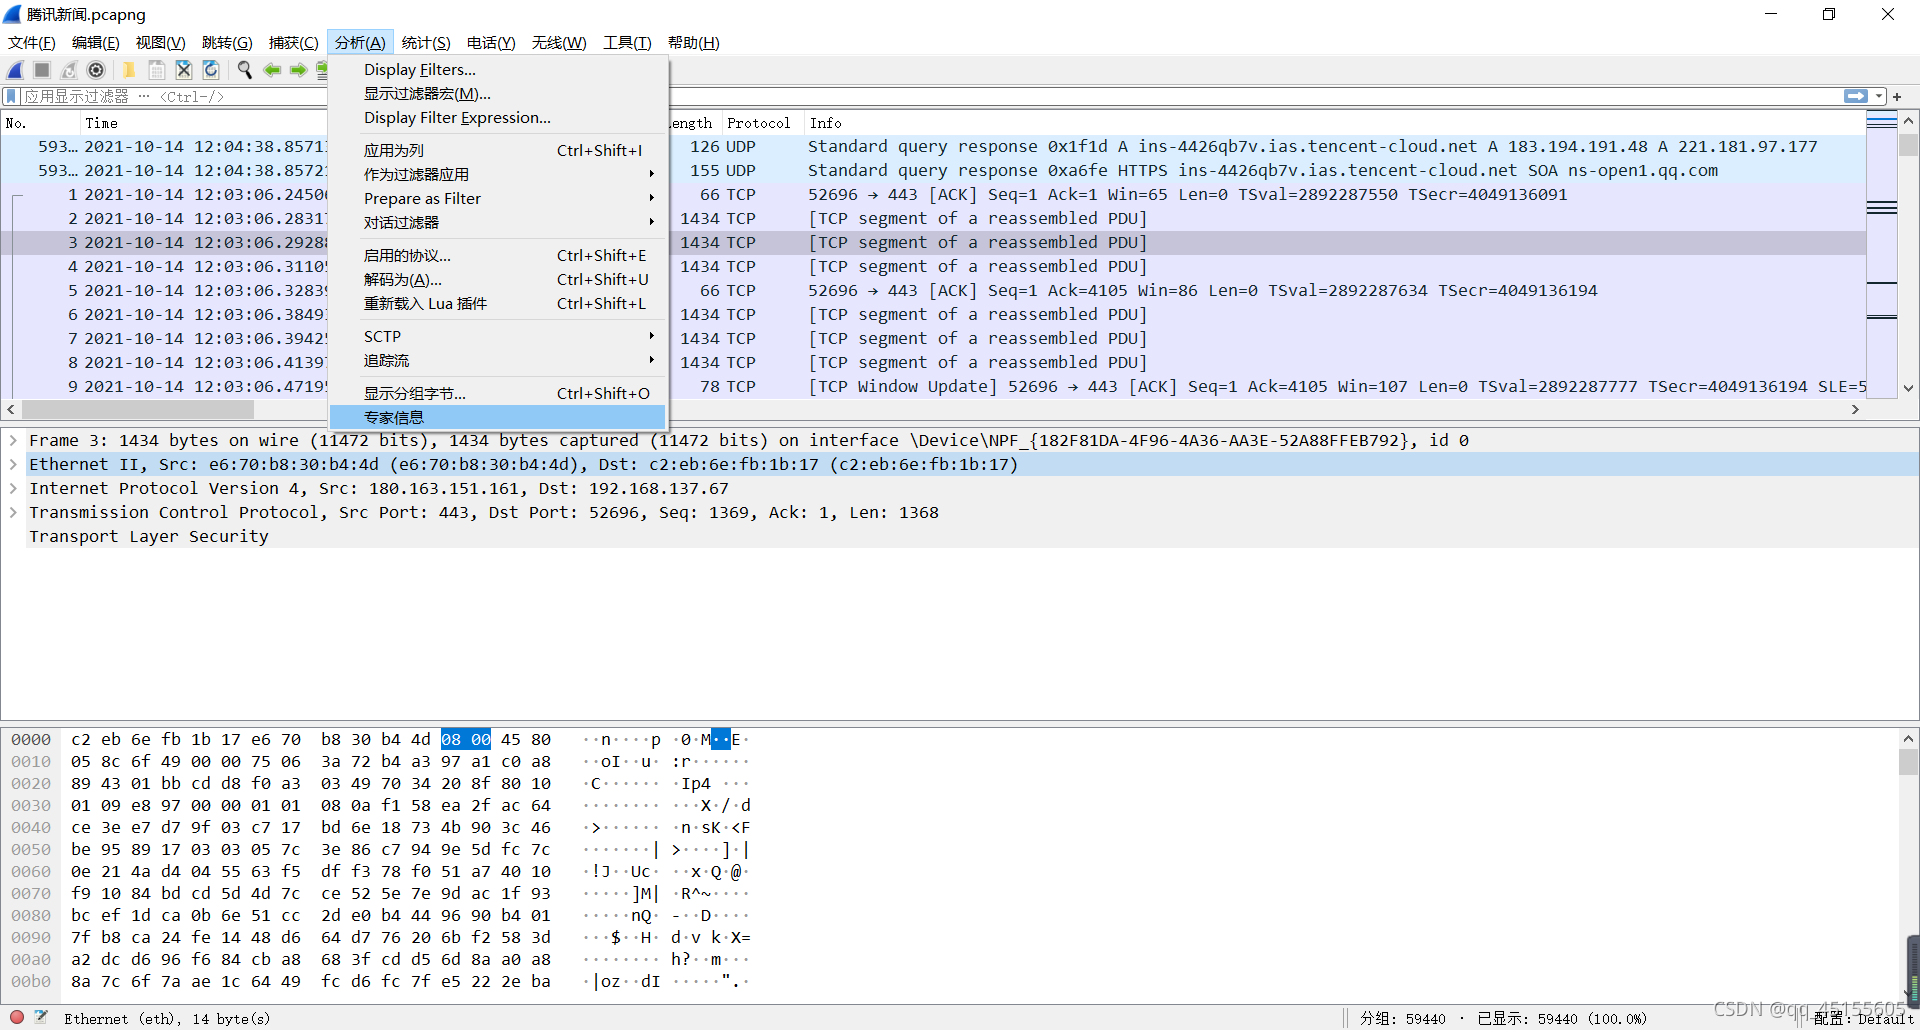Go back with the green left arrow
The image size is (1920, 1030).
coord(272,70)
